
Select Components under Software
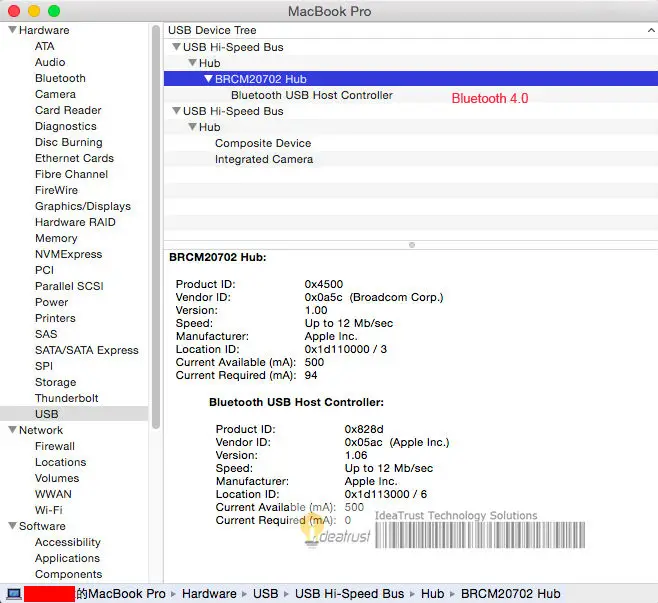pyautogui.click(x=68, y=574)
